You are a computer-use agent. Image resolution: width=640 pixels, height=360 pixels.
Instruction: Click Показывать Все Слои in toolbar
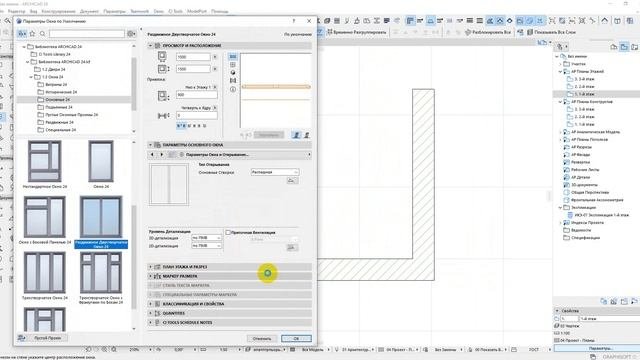tap(551, 32)
